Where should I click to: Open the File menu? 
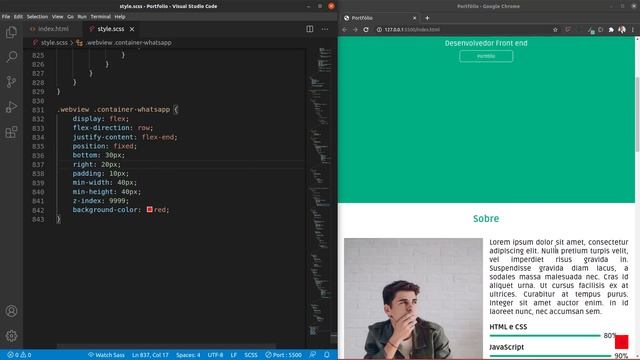6,17
